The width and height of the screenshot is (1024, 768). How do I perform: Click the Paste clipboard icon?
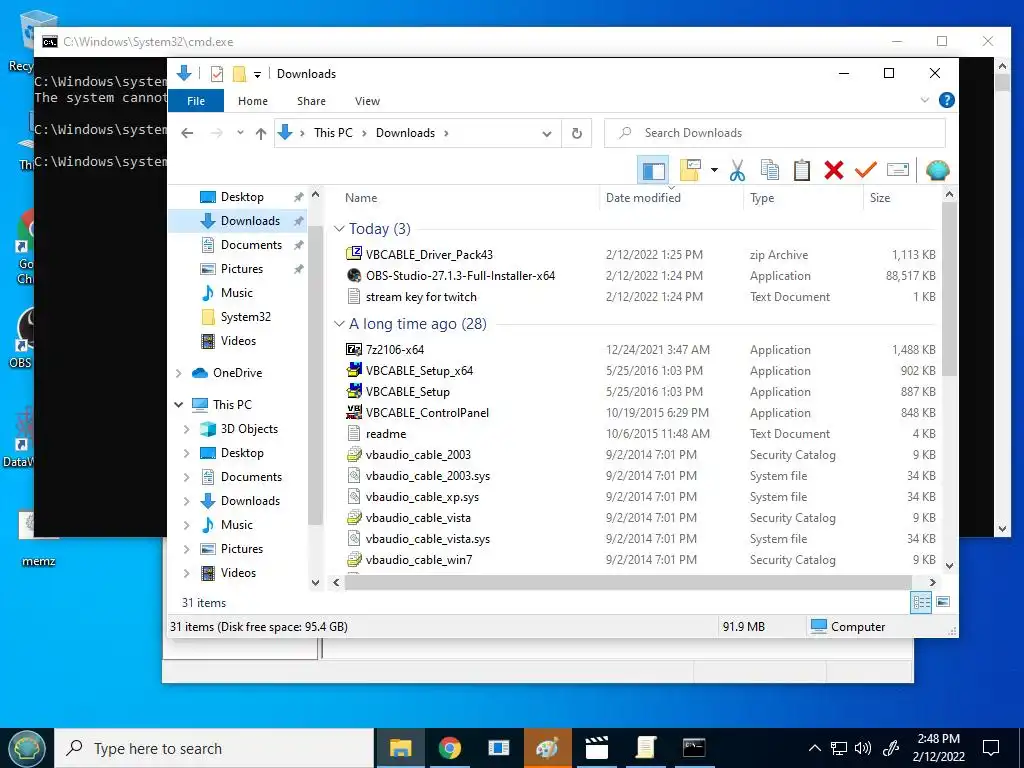pyautogui.click(x=801, y=170)
